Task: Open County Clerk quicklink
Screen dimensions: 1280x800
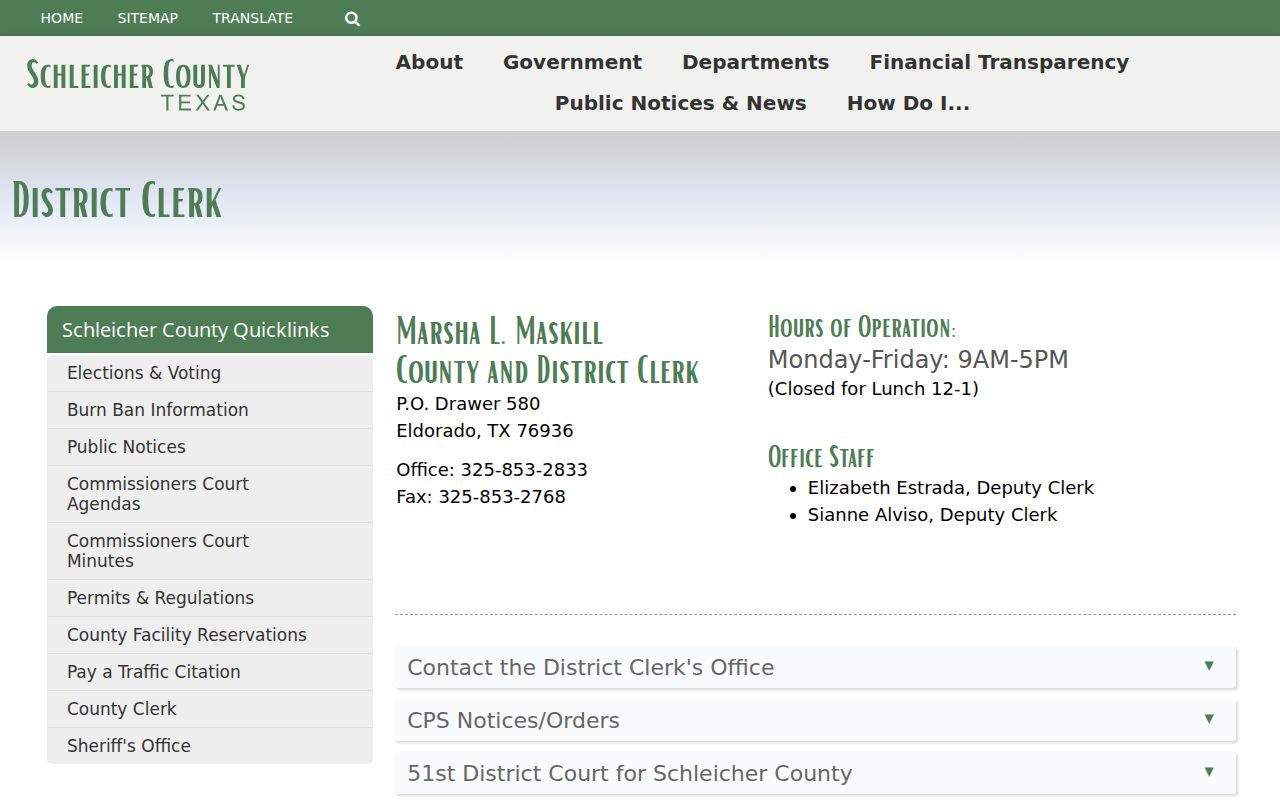Action: pos(210,709)
